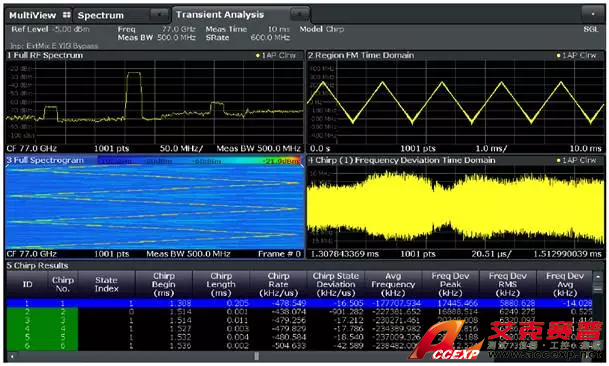Click trace indicator in Chirp Frequency Deviation window
Image resolution: width=609 pixels, height=366 pixels.
click(x=559, y=160)
